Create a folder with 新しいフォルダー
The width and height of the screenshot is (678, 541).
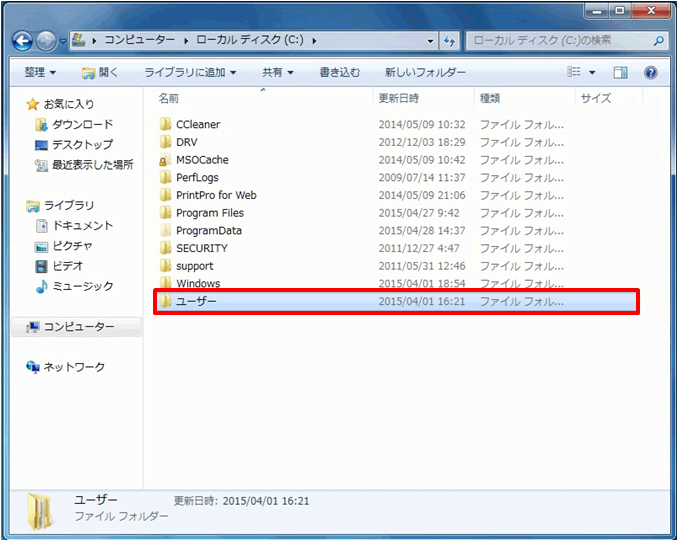(425, 72)
